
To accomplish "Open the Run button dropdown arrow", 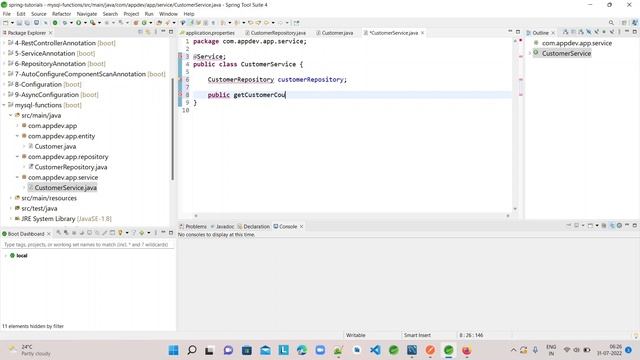I will 85,23.
